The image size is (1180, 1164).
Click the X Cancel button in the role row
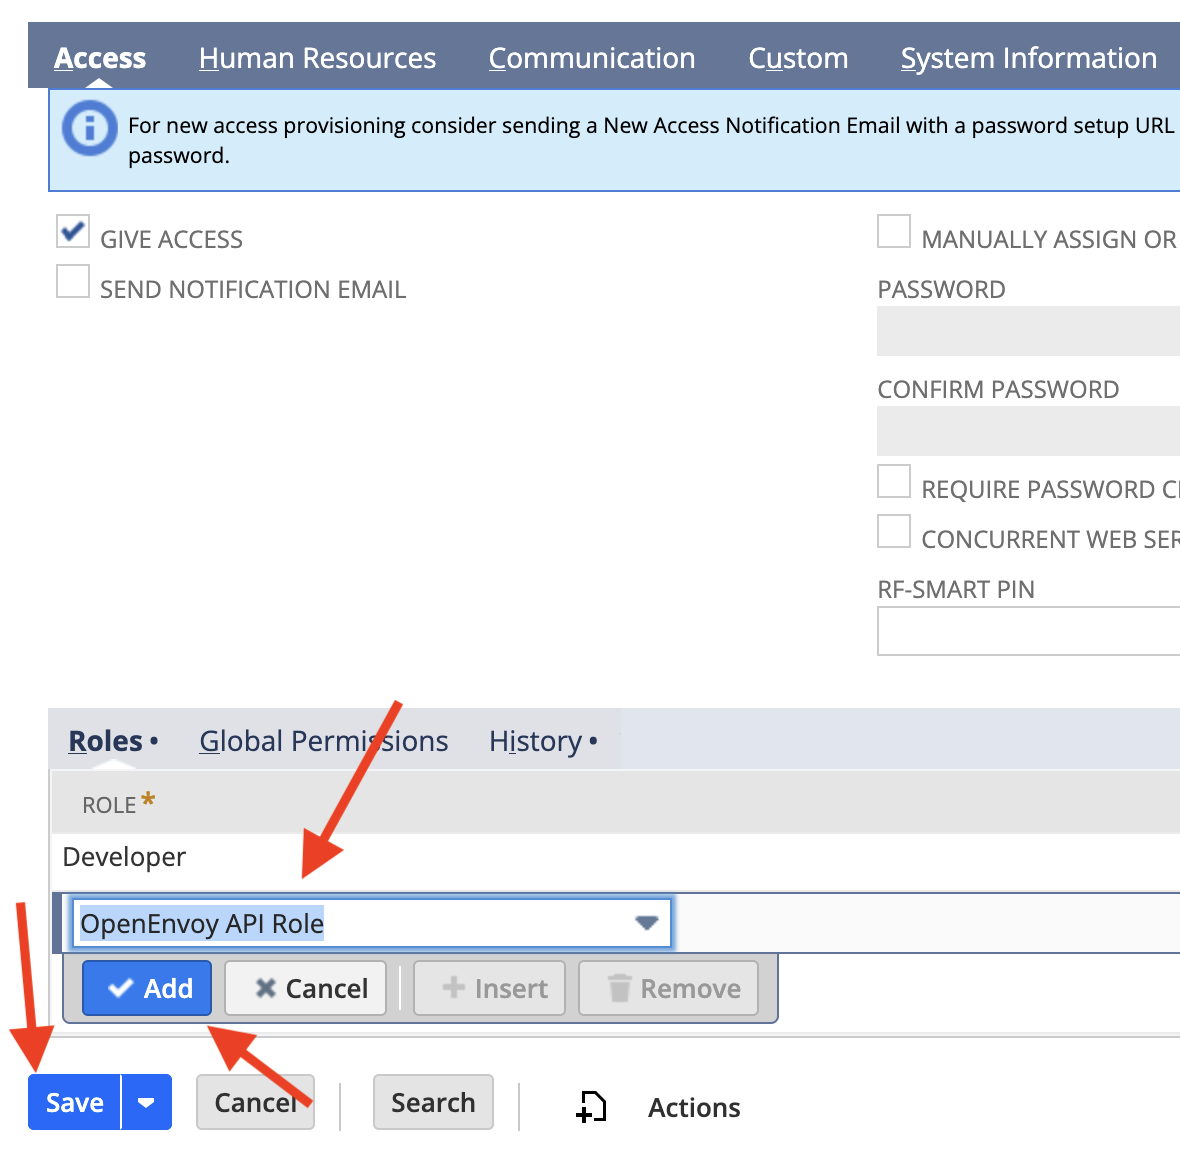point(306,988)
